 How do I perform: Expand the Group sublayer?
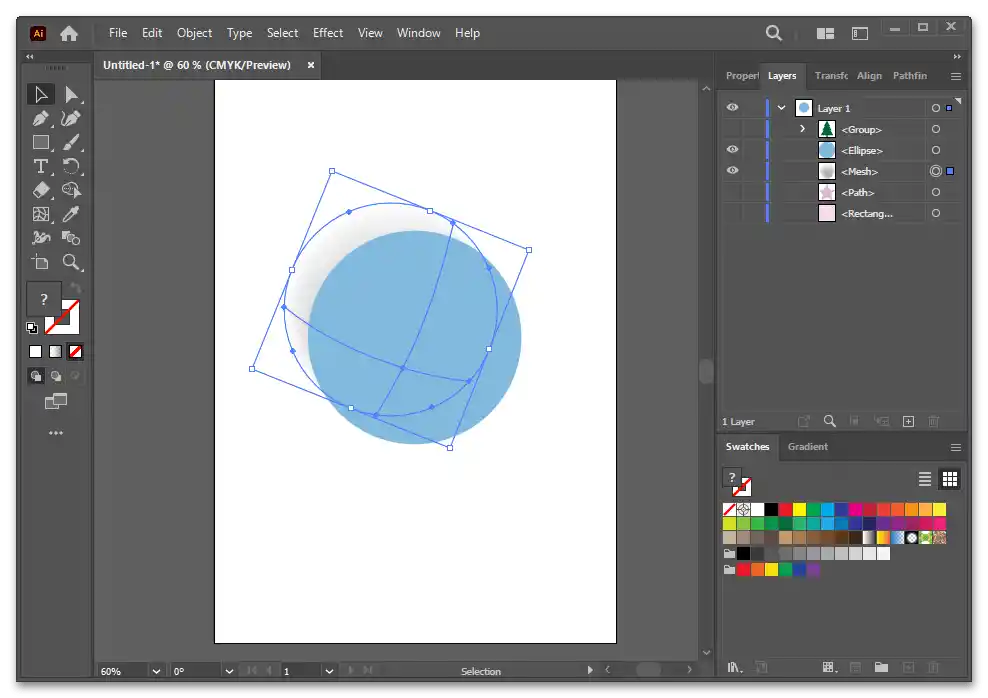click(x=802, y=129)
